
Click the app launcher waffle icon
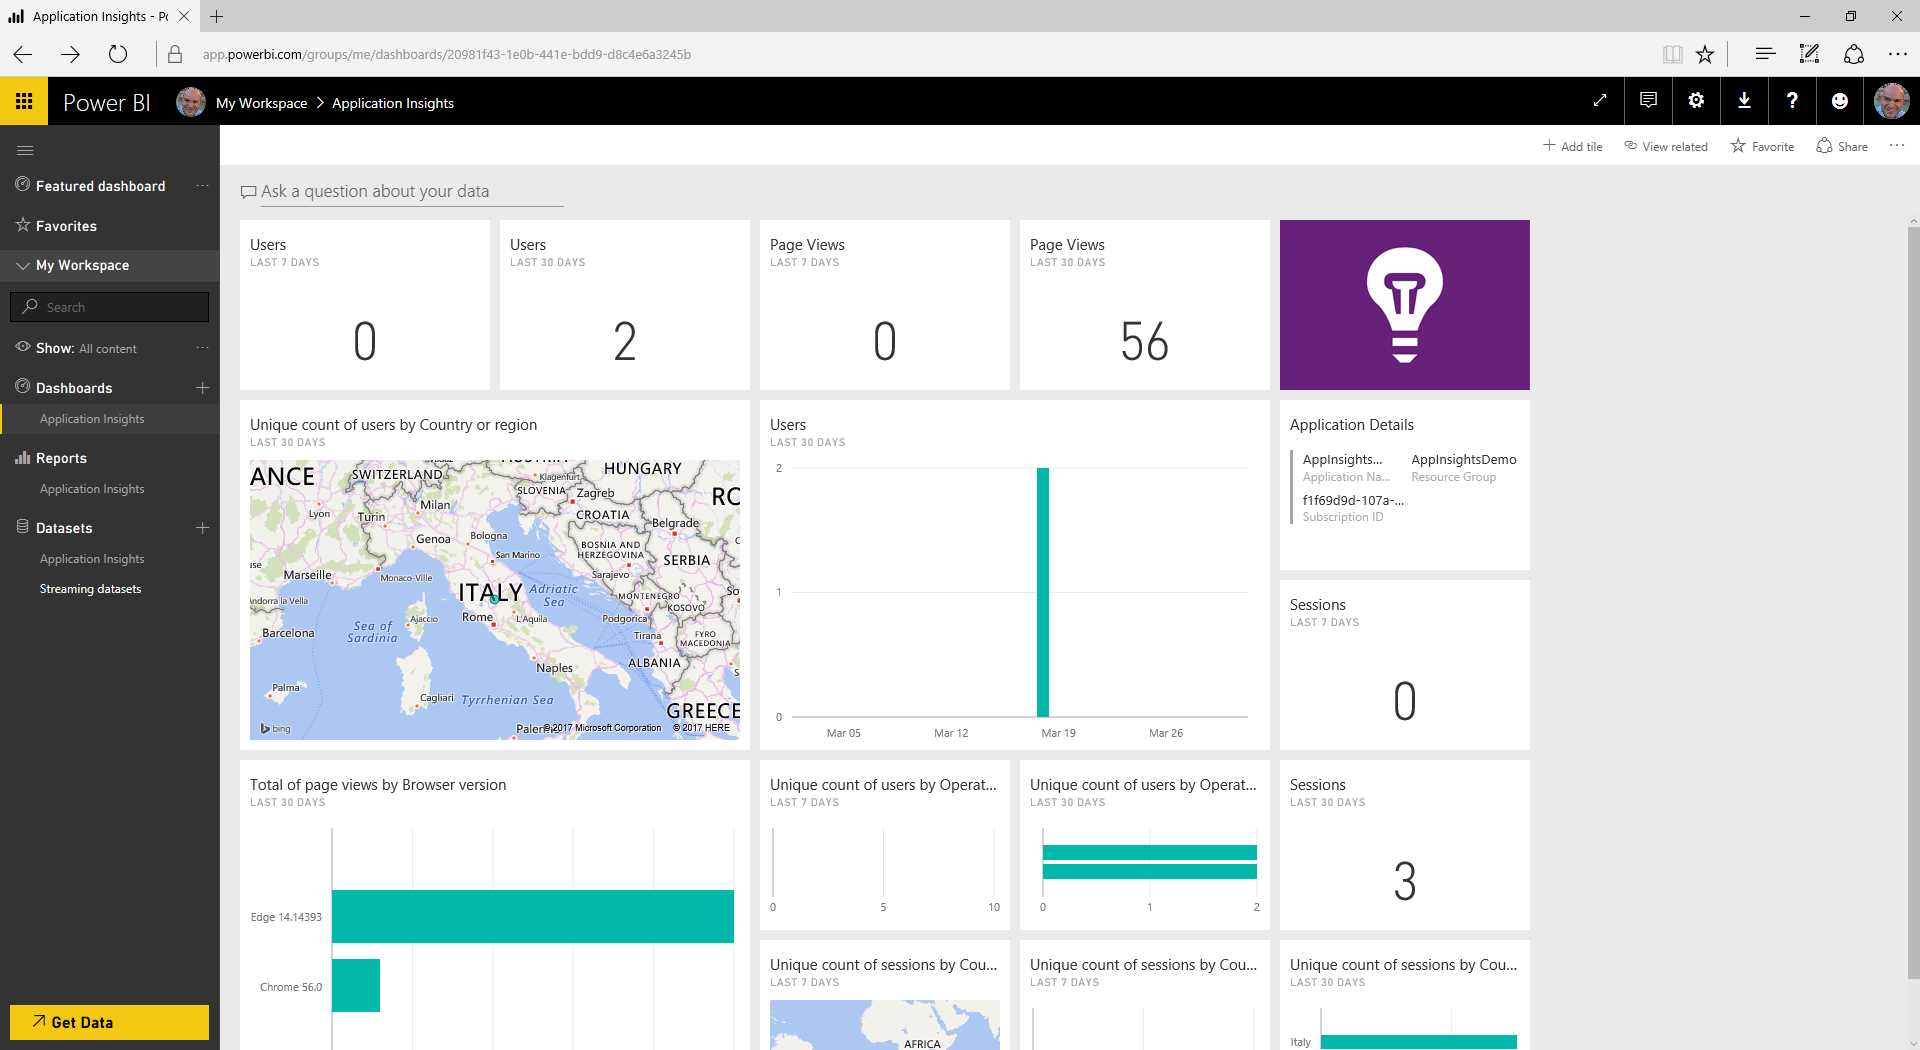coord(24,101)
